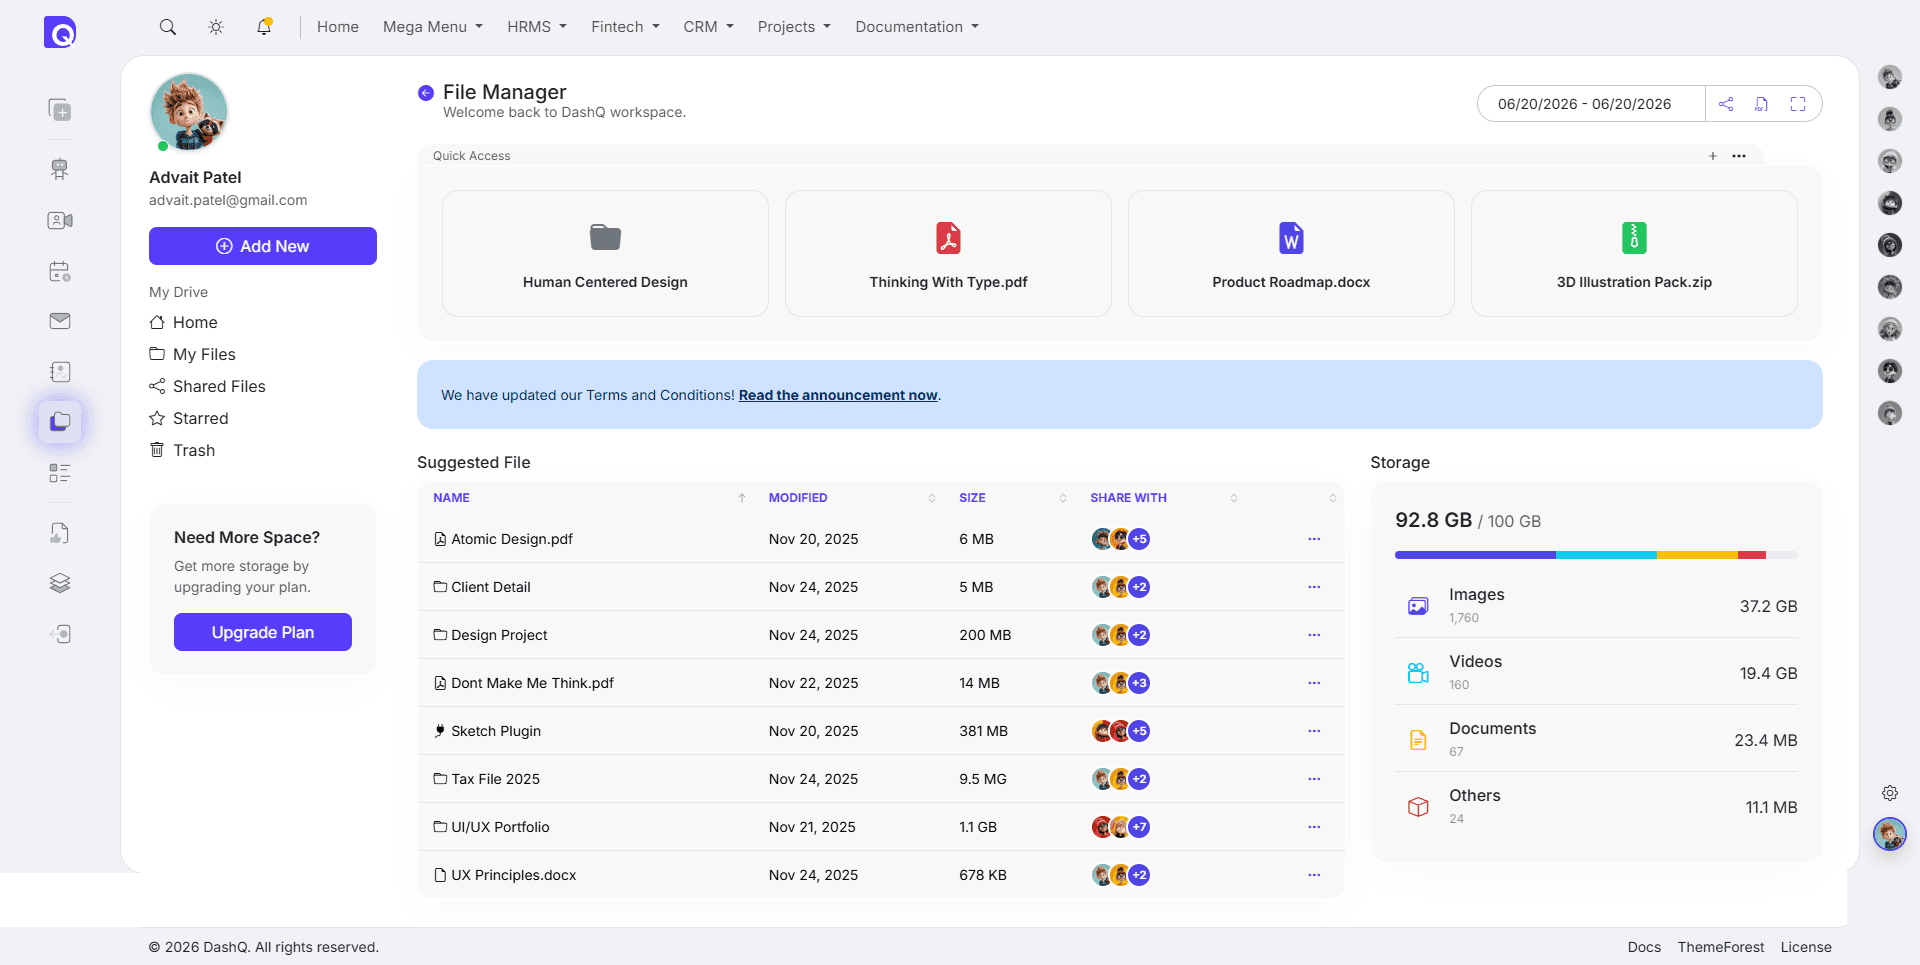Add quick access item with plus icon
The width and height of the screenshot is (1920, 965).
pos(1713,156)
